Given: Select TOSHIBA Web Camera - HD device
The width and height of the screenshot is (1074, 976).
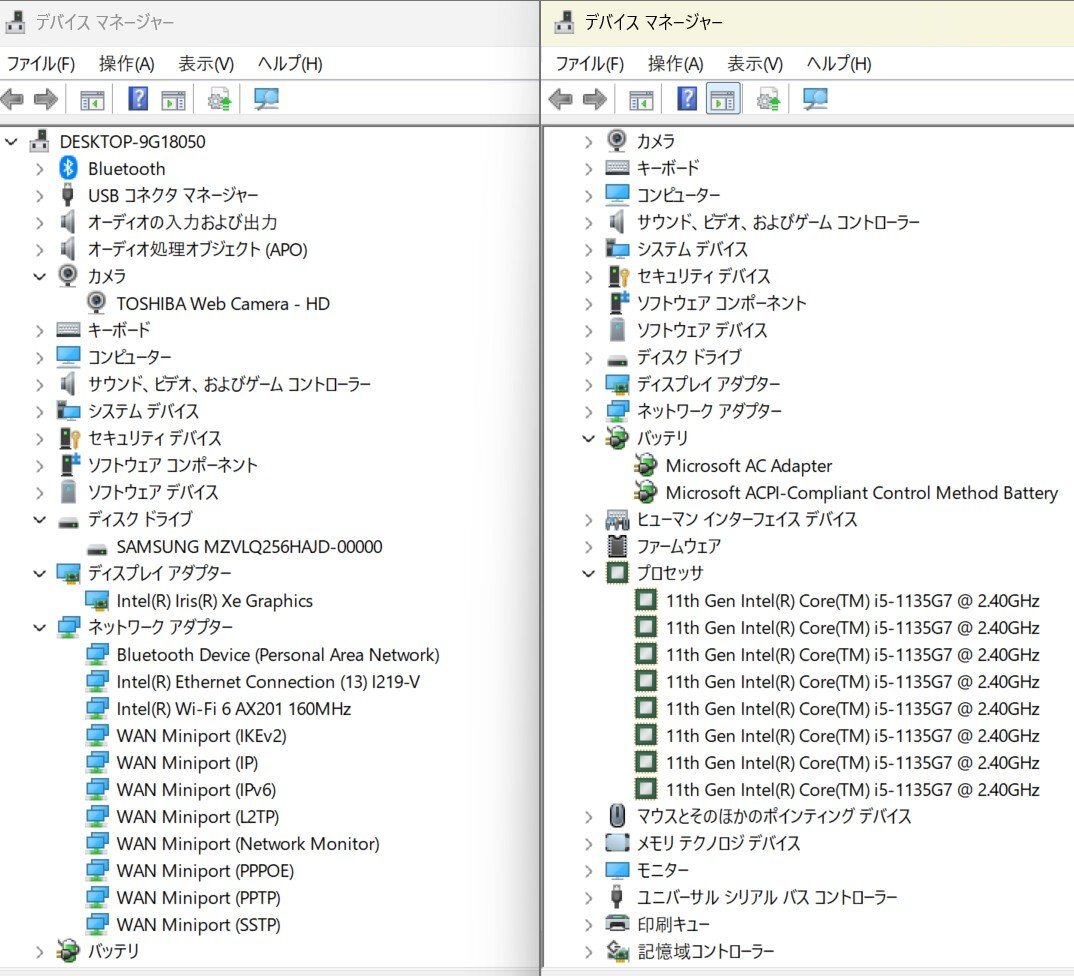Looking at the screenshot, I should pos(222,304).
